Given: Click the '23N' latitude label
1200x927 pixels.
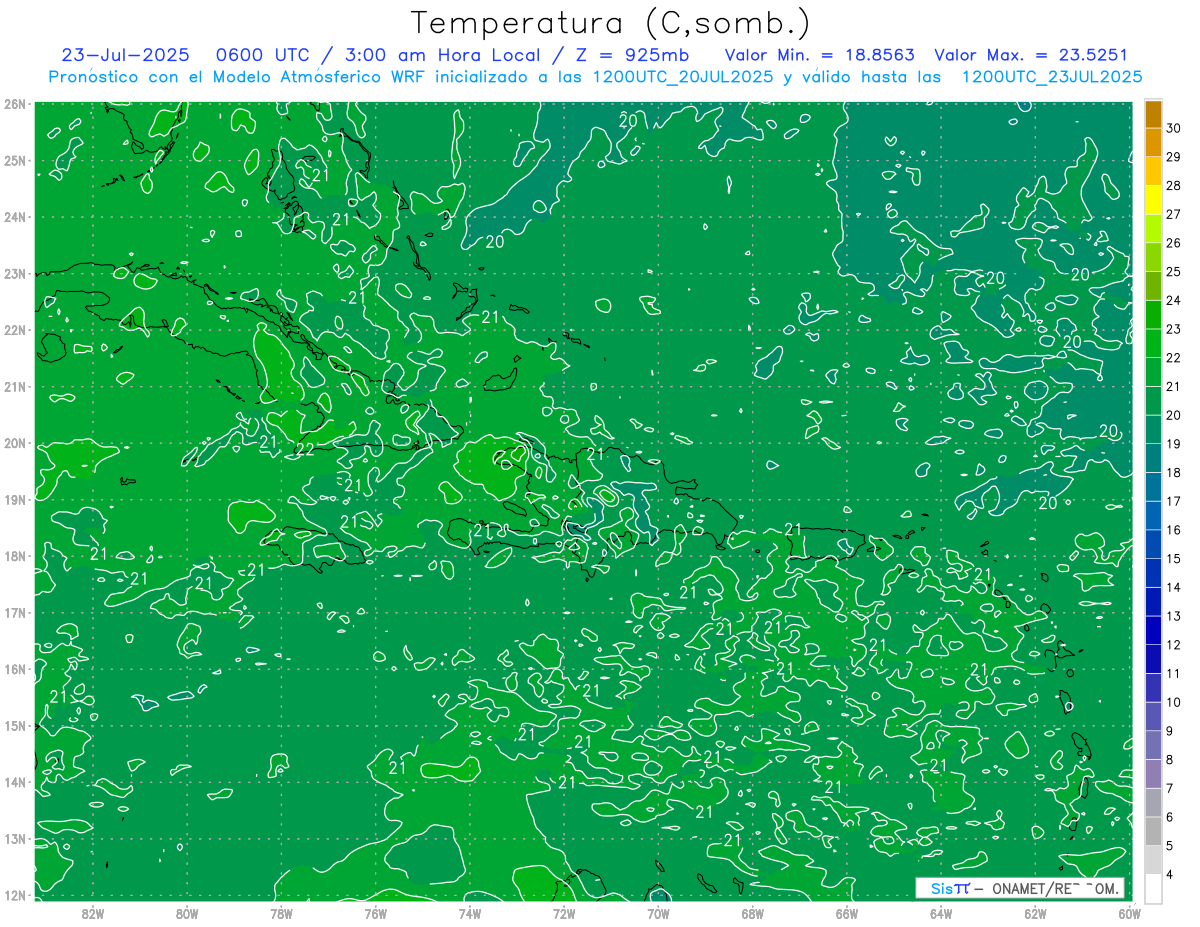Looking at the screenshot, I should click(x=15, y=273).
